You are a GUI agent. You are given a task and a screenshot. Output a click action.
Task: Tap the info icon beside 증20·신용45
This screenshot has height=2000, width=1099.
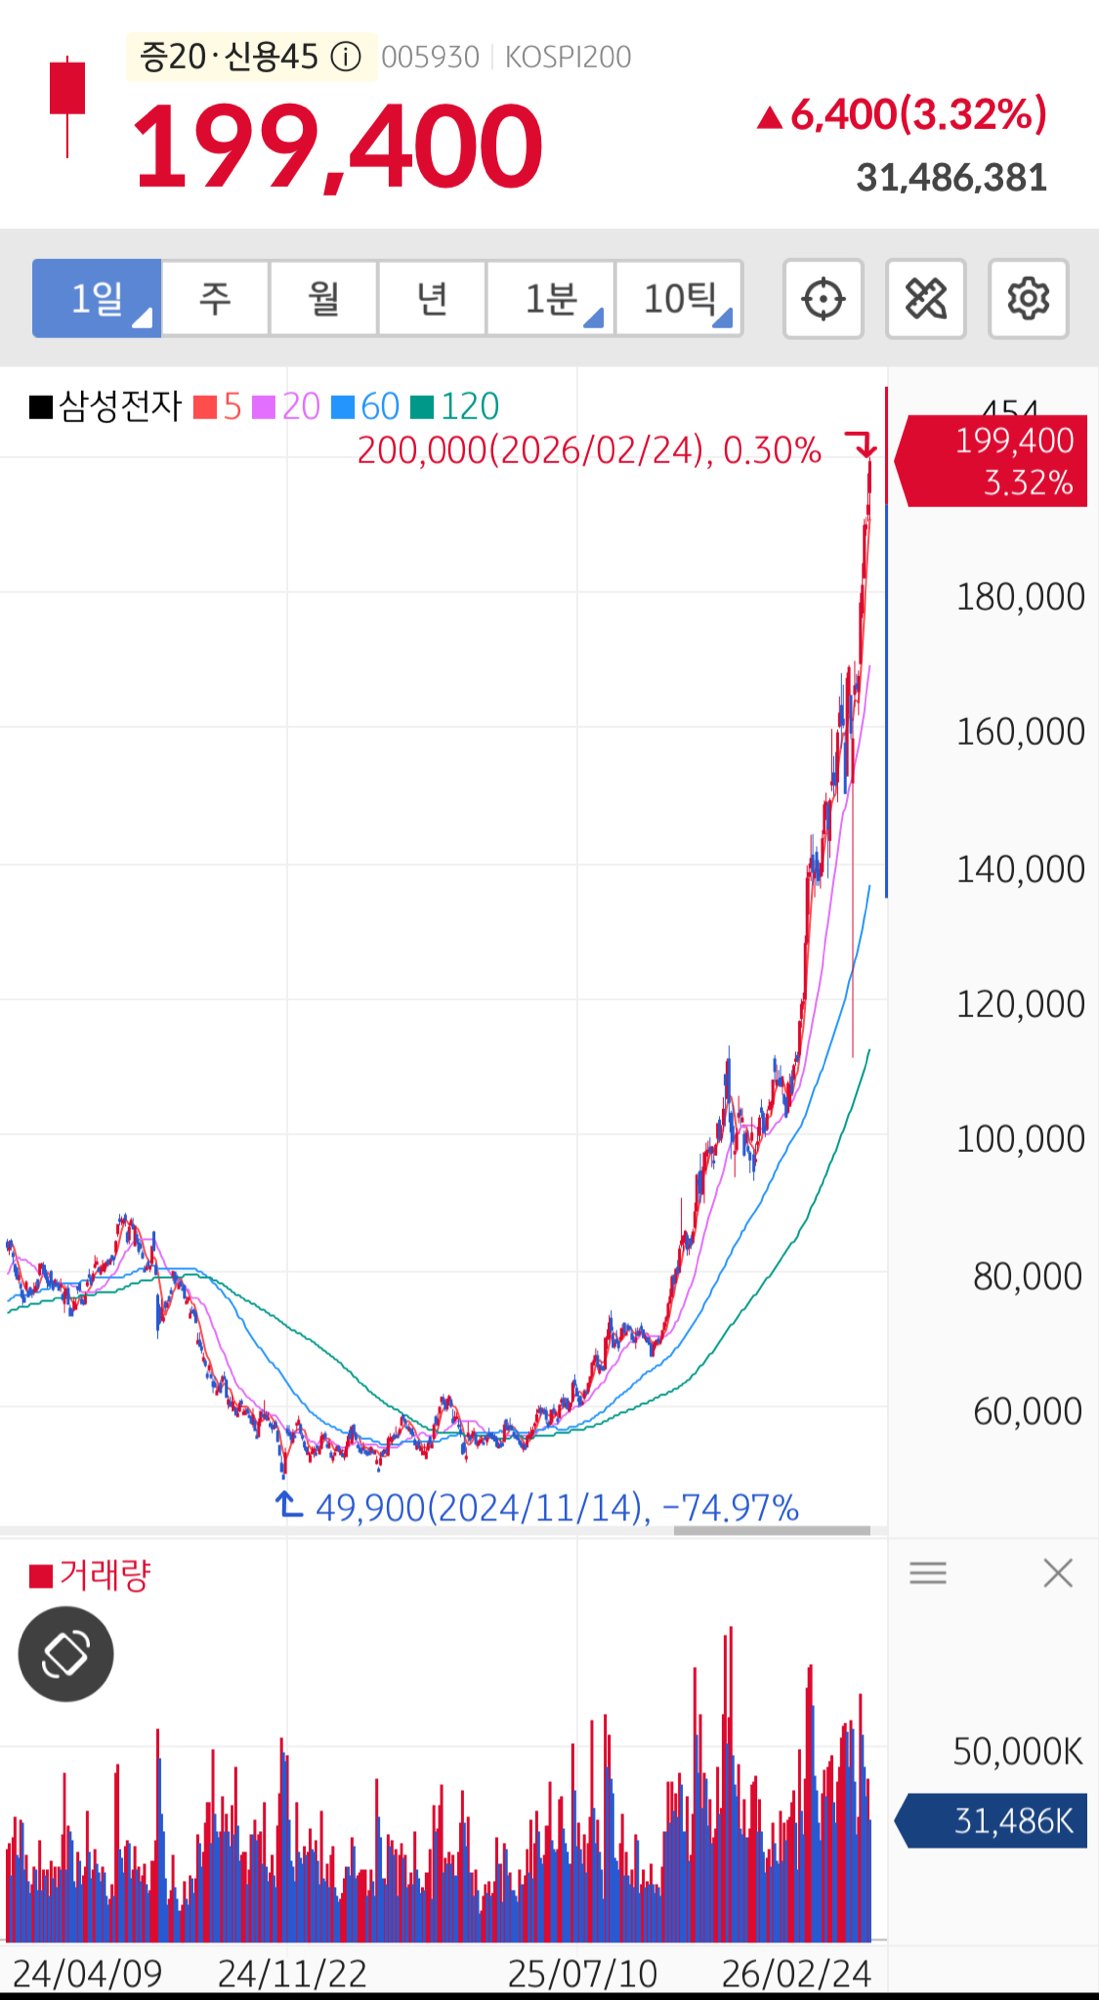346,57
